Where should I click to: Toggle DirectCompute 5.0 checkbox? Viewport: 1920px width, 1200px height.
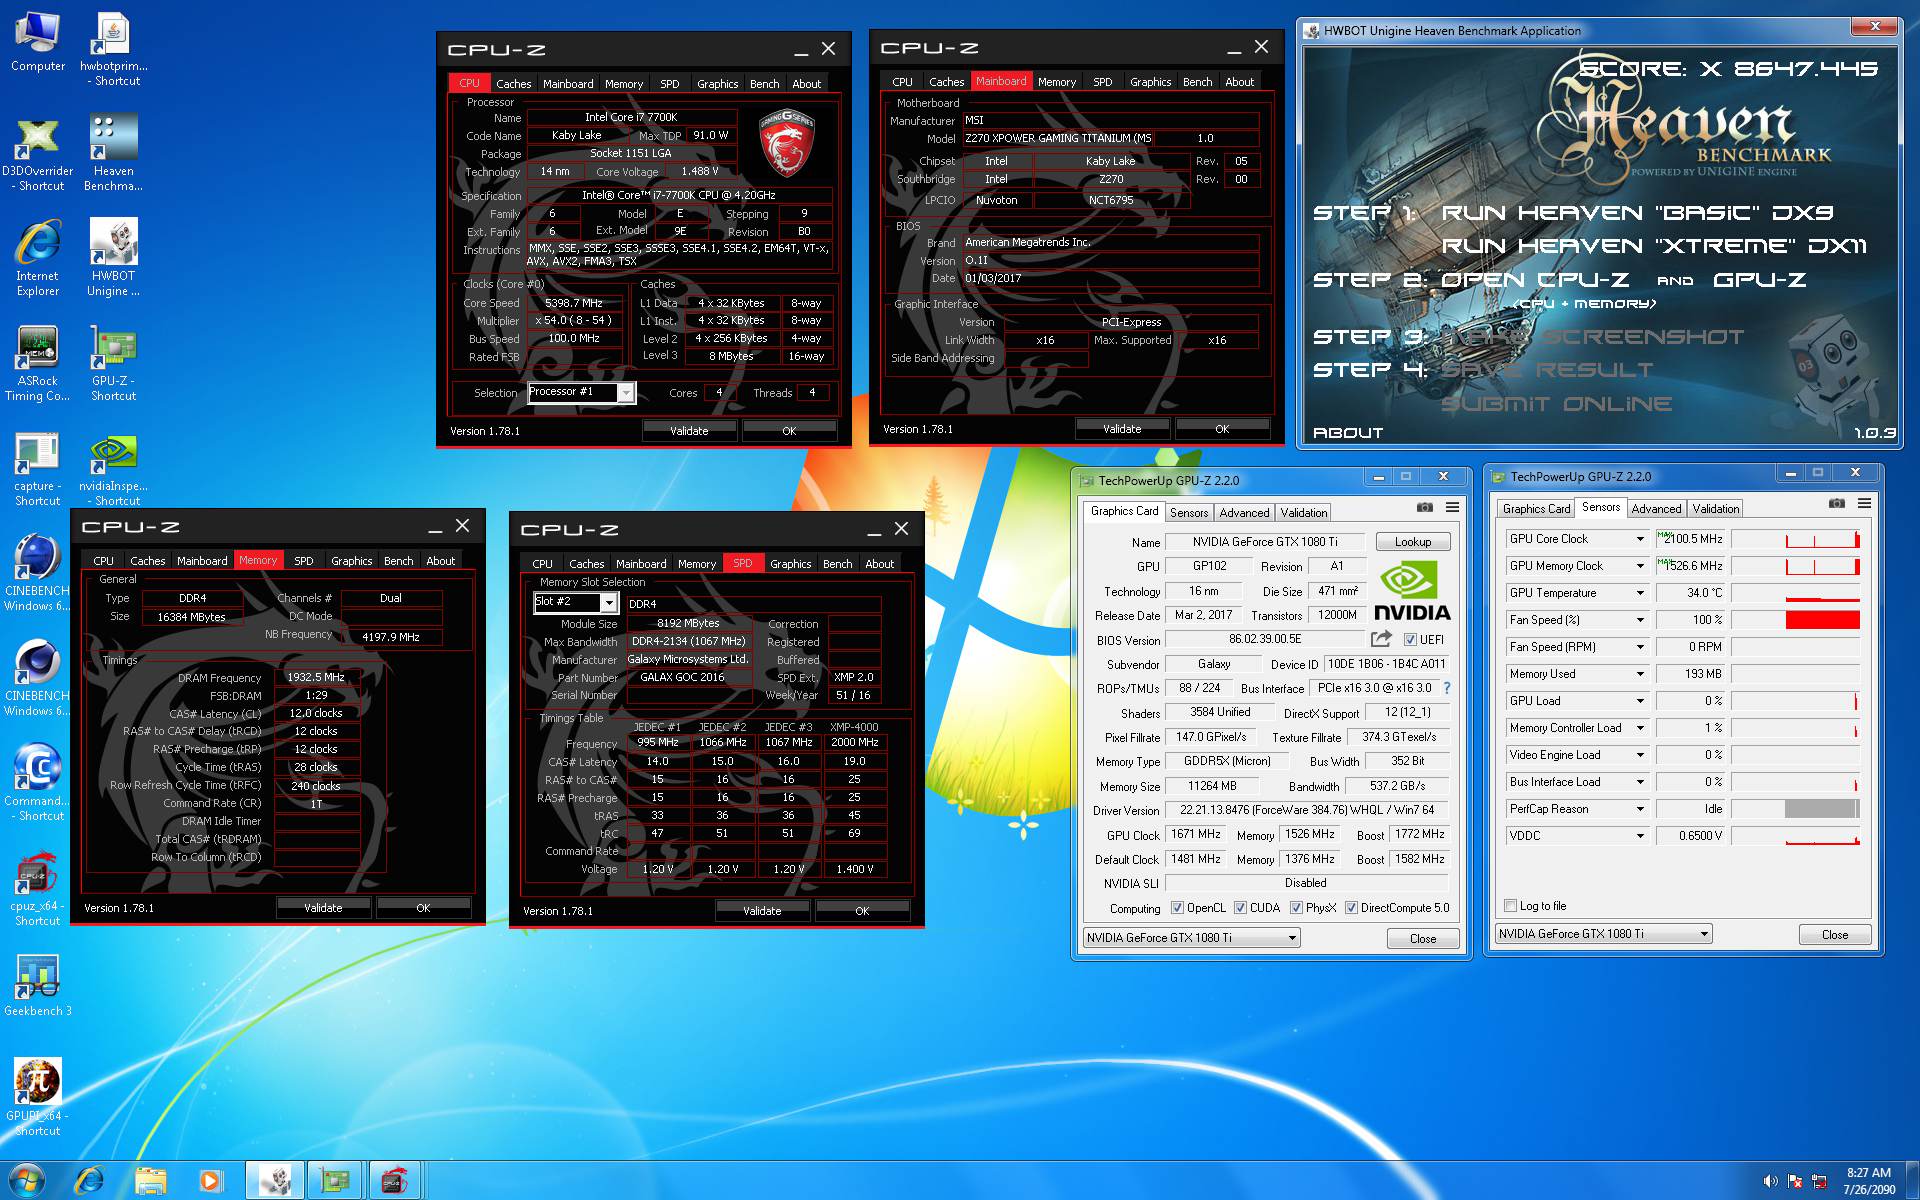(1351, 908)
